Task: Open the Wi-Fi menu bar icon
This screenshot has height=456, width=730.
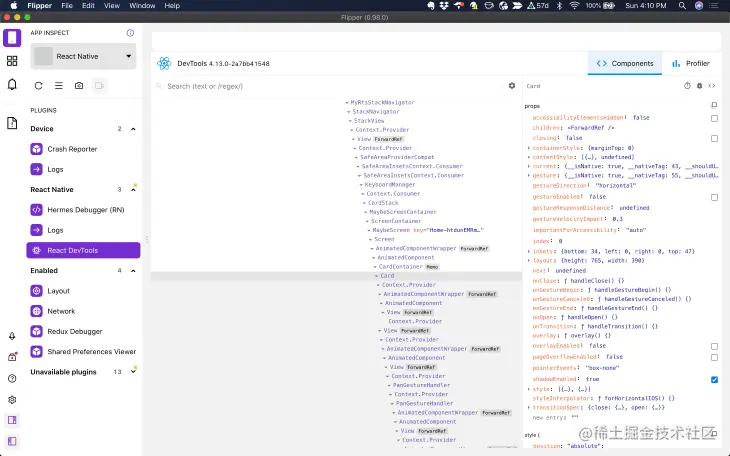Action: pos(575,6)
